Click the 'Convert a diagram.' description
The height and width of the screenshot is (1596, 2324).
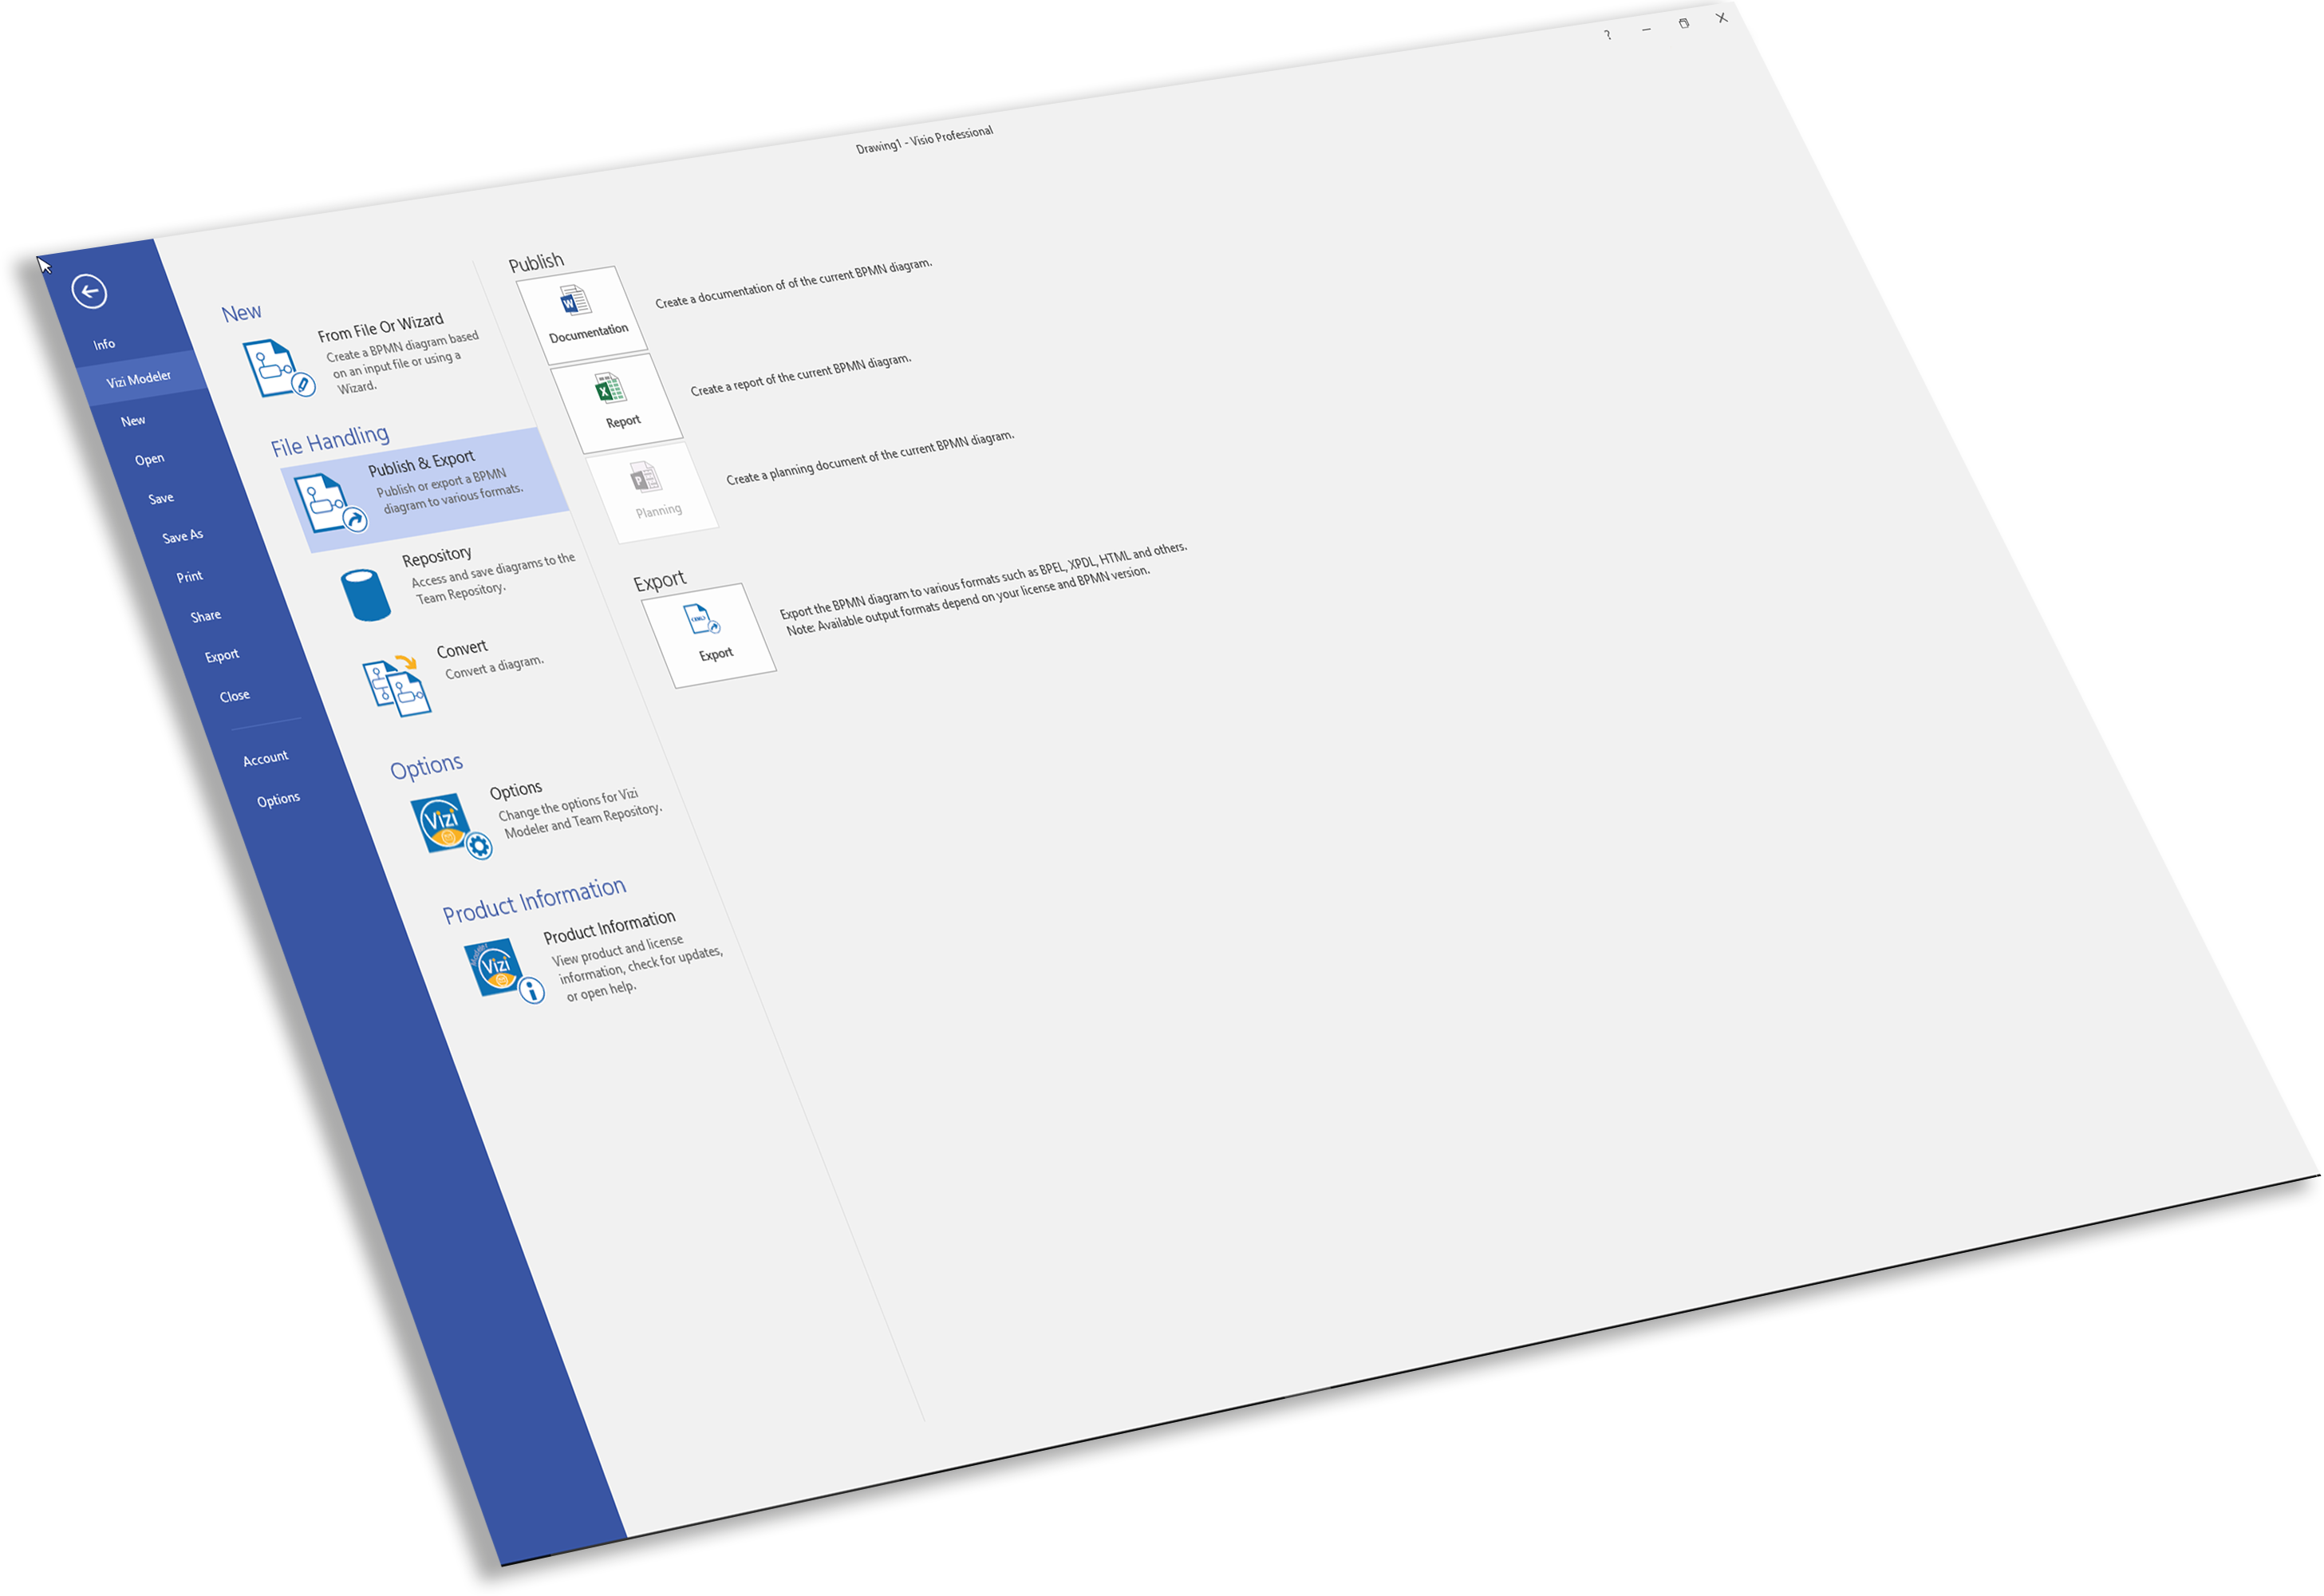coord(494,666)
